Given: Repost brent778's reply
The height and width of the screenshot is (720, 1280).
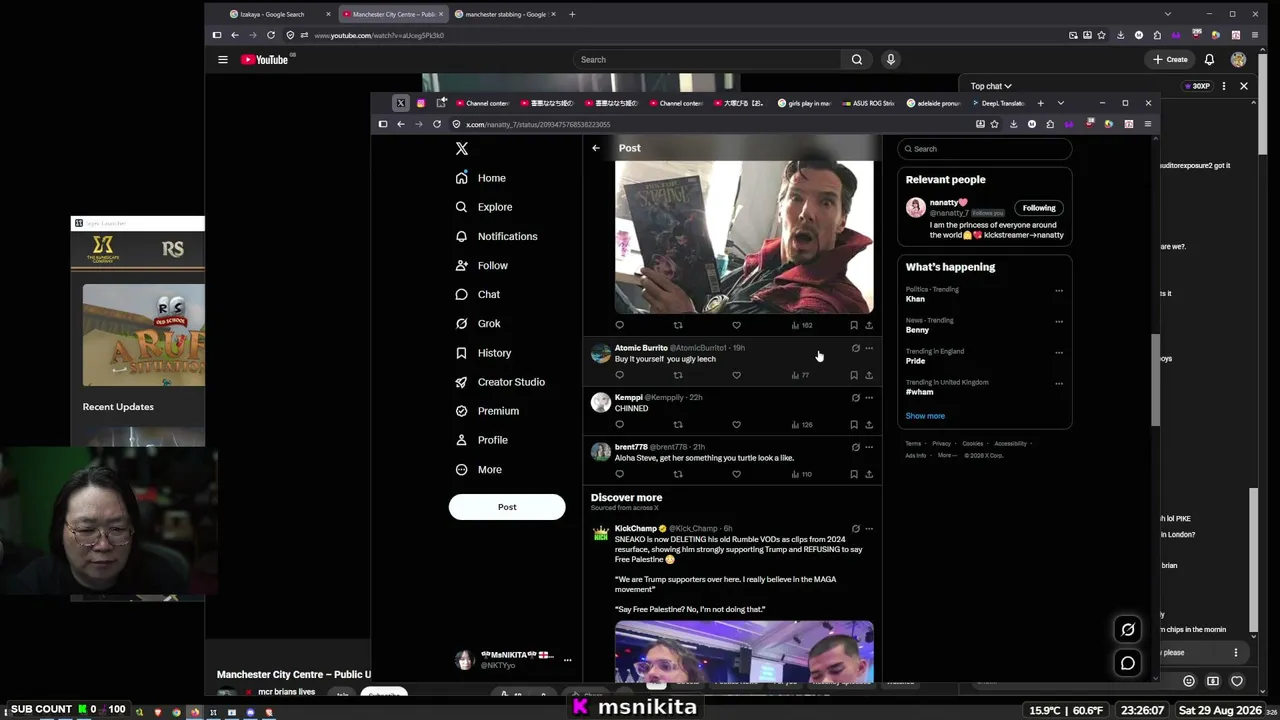Looking at the screenshot, I should (x=678, y=474).
